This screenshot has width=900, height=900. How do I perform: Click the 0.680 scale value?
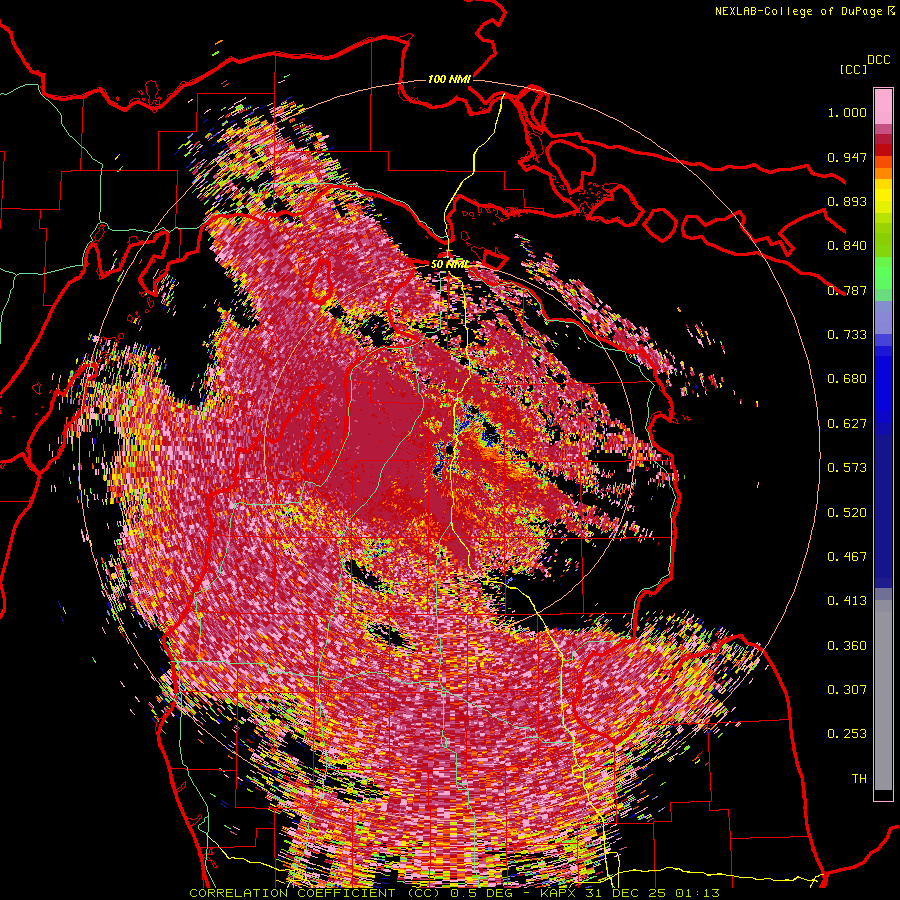click(847, 379)
